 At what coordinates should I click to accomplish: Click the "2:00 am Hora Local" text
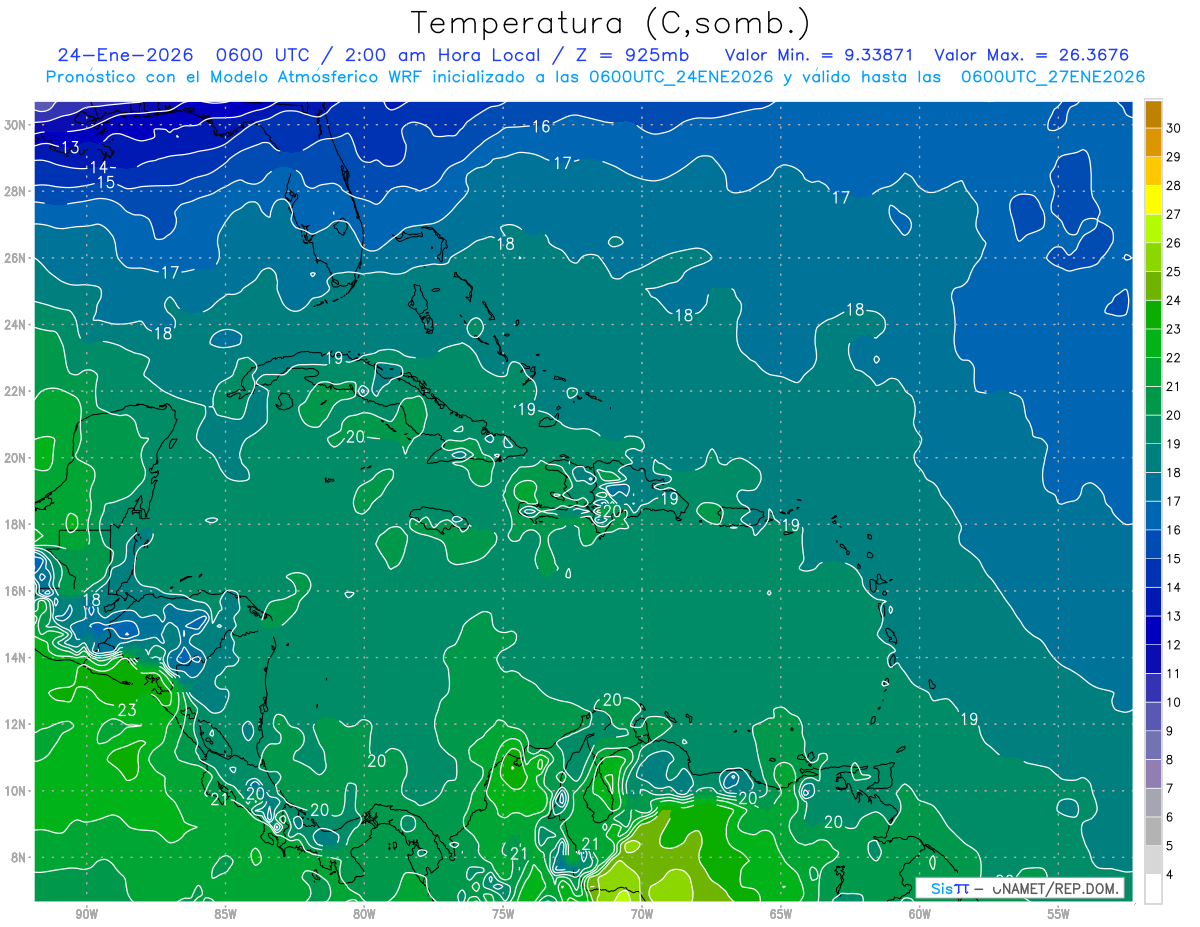(442, 55)
